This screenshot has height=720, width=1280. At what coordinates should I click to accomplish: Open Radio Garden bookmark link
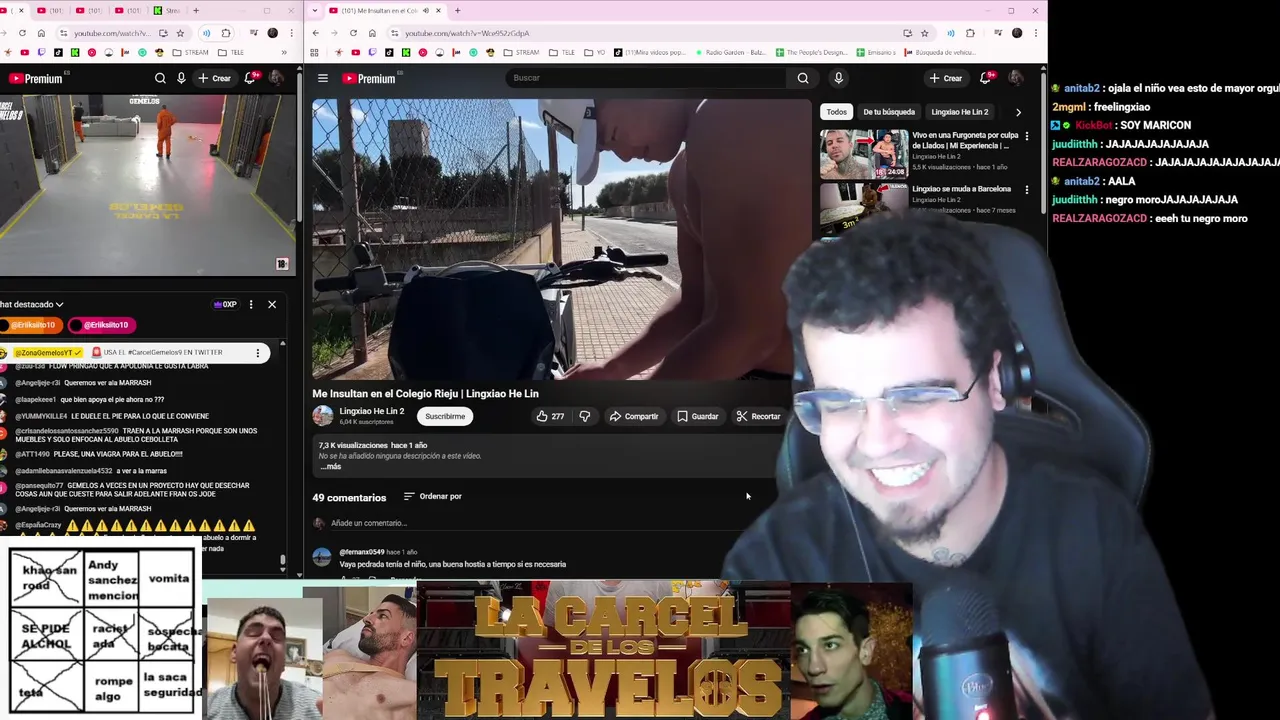click(730, 52)
